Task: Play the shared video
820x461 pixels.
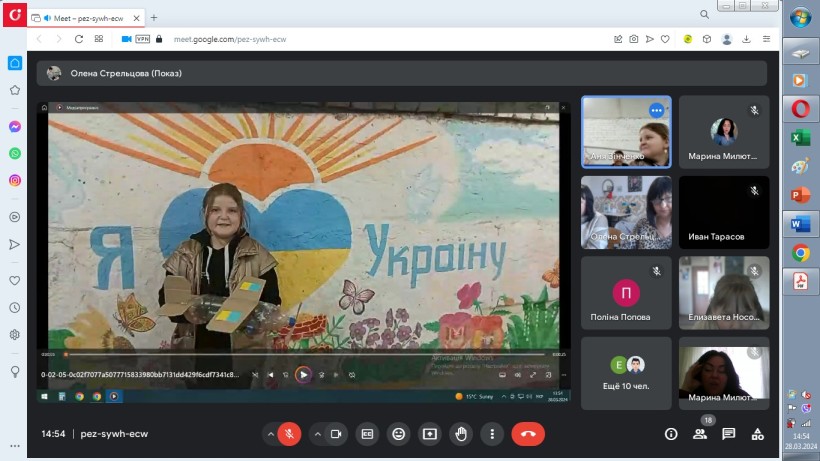Action: pos(303,375)
